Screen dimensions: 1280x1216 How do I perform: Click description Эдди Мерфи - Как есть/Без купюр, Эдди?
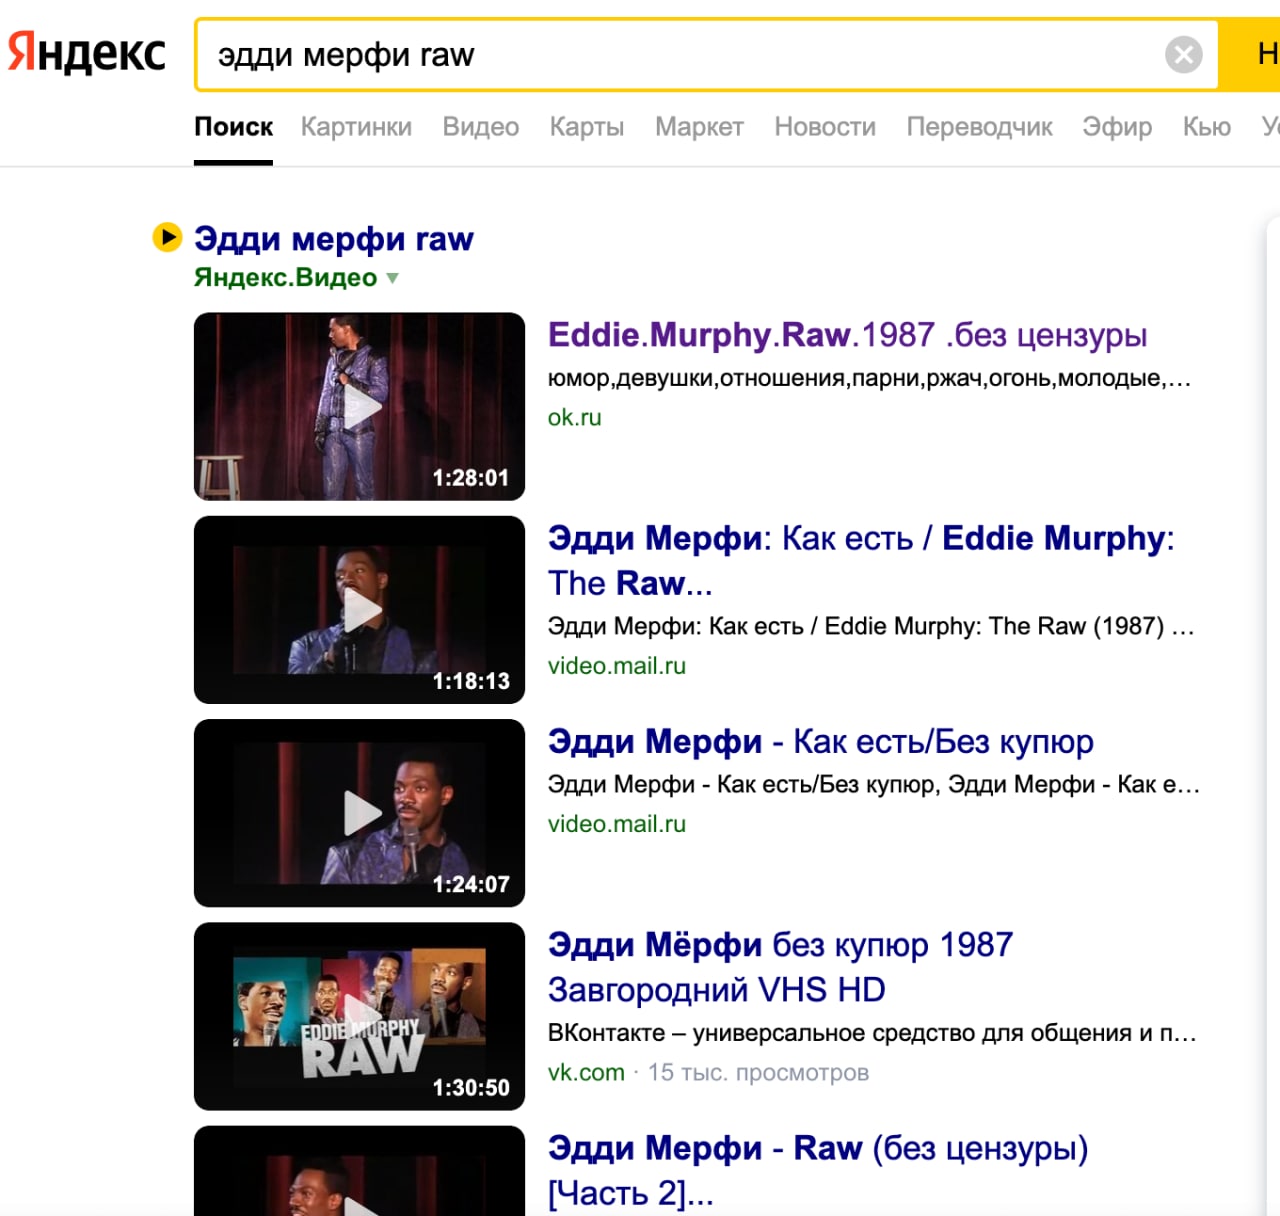click(x=873, y=784)
